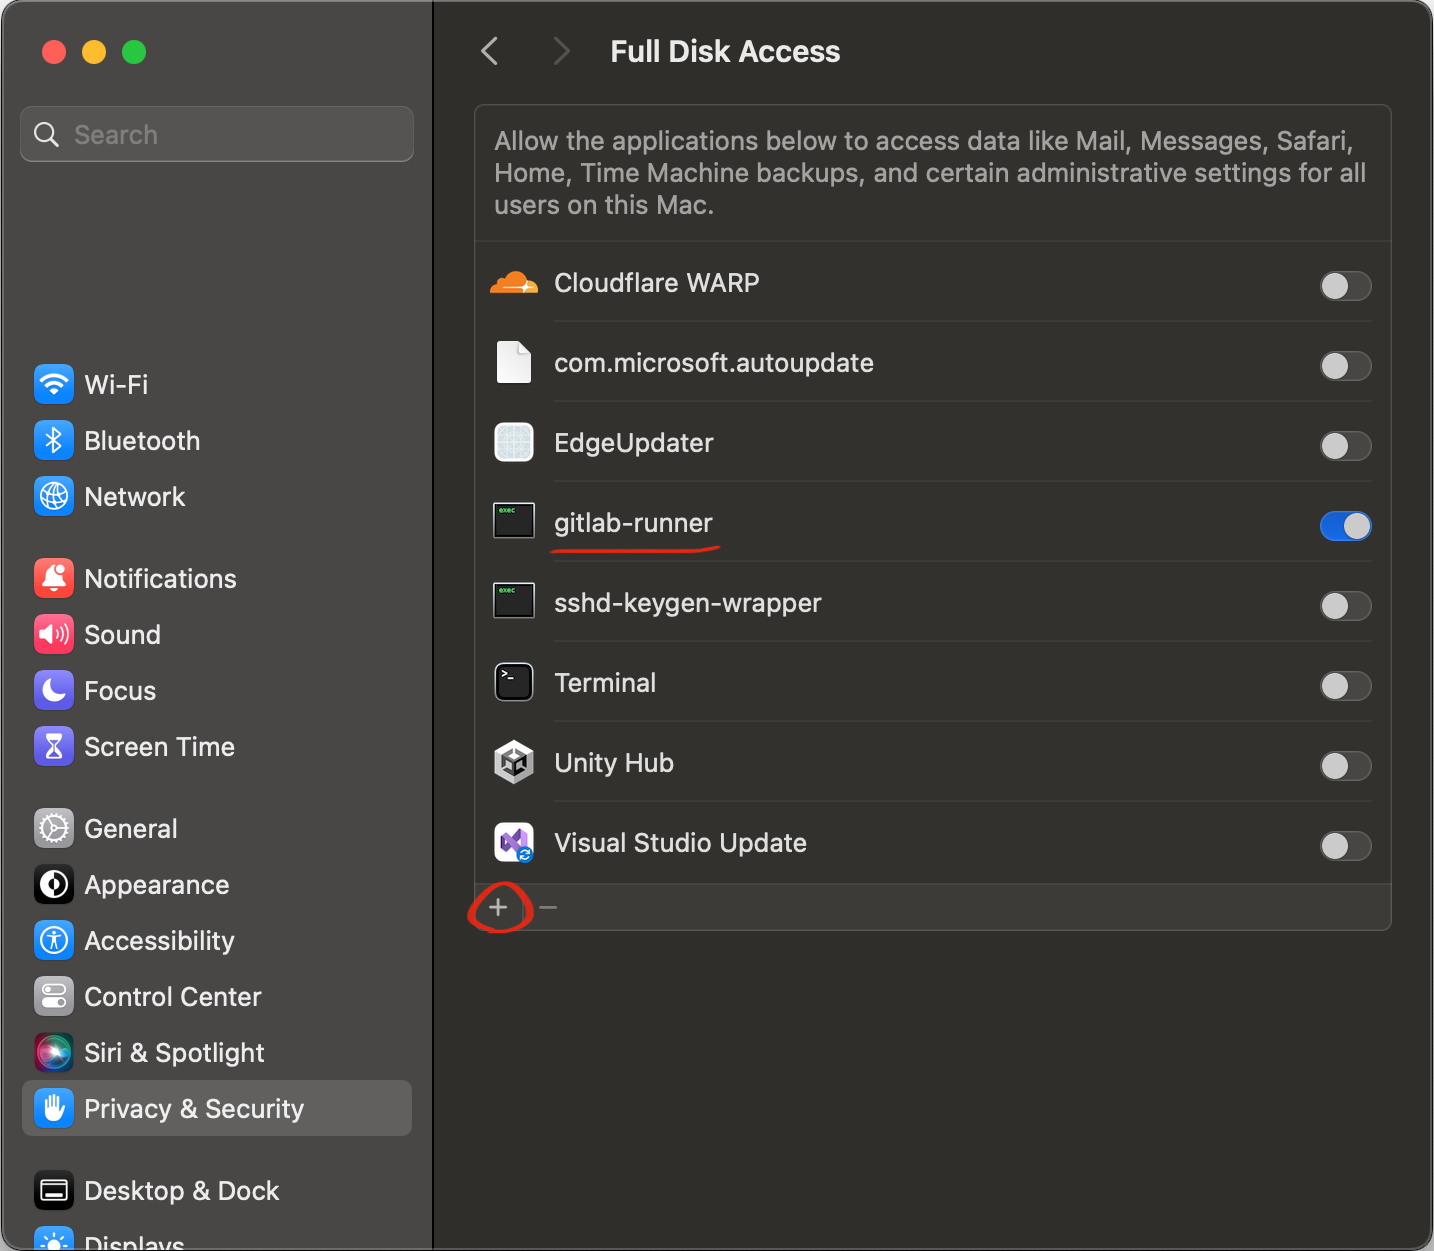Screen dimensions: 1434x1251
Task: Switch to the Accessibility settings pane
Action: click(159, 941)
